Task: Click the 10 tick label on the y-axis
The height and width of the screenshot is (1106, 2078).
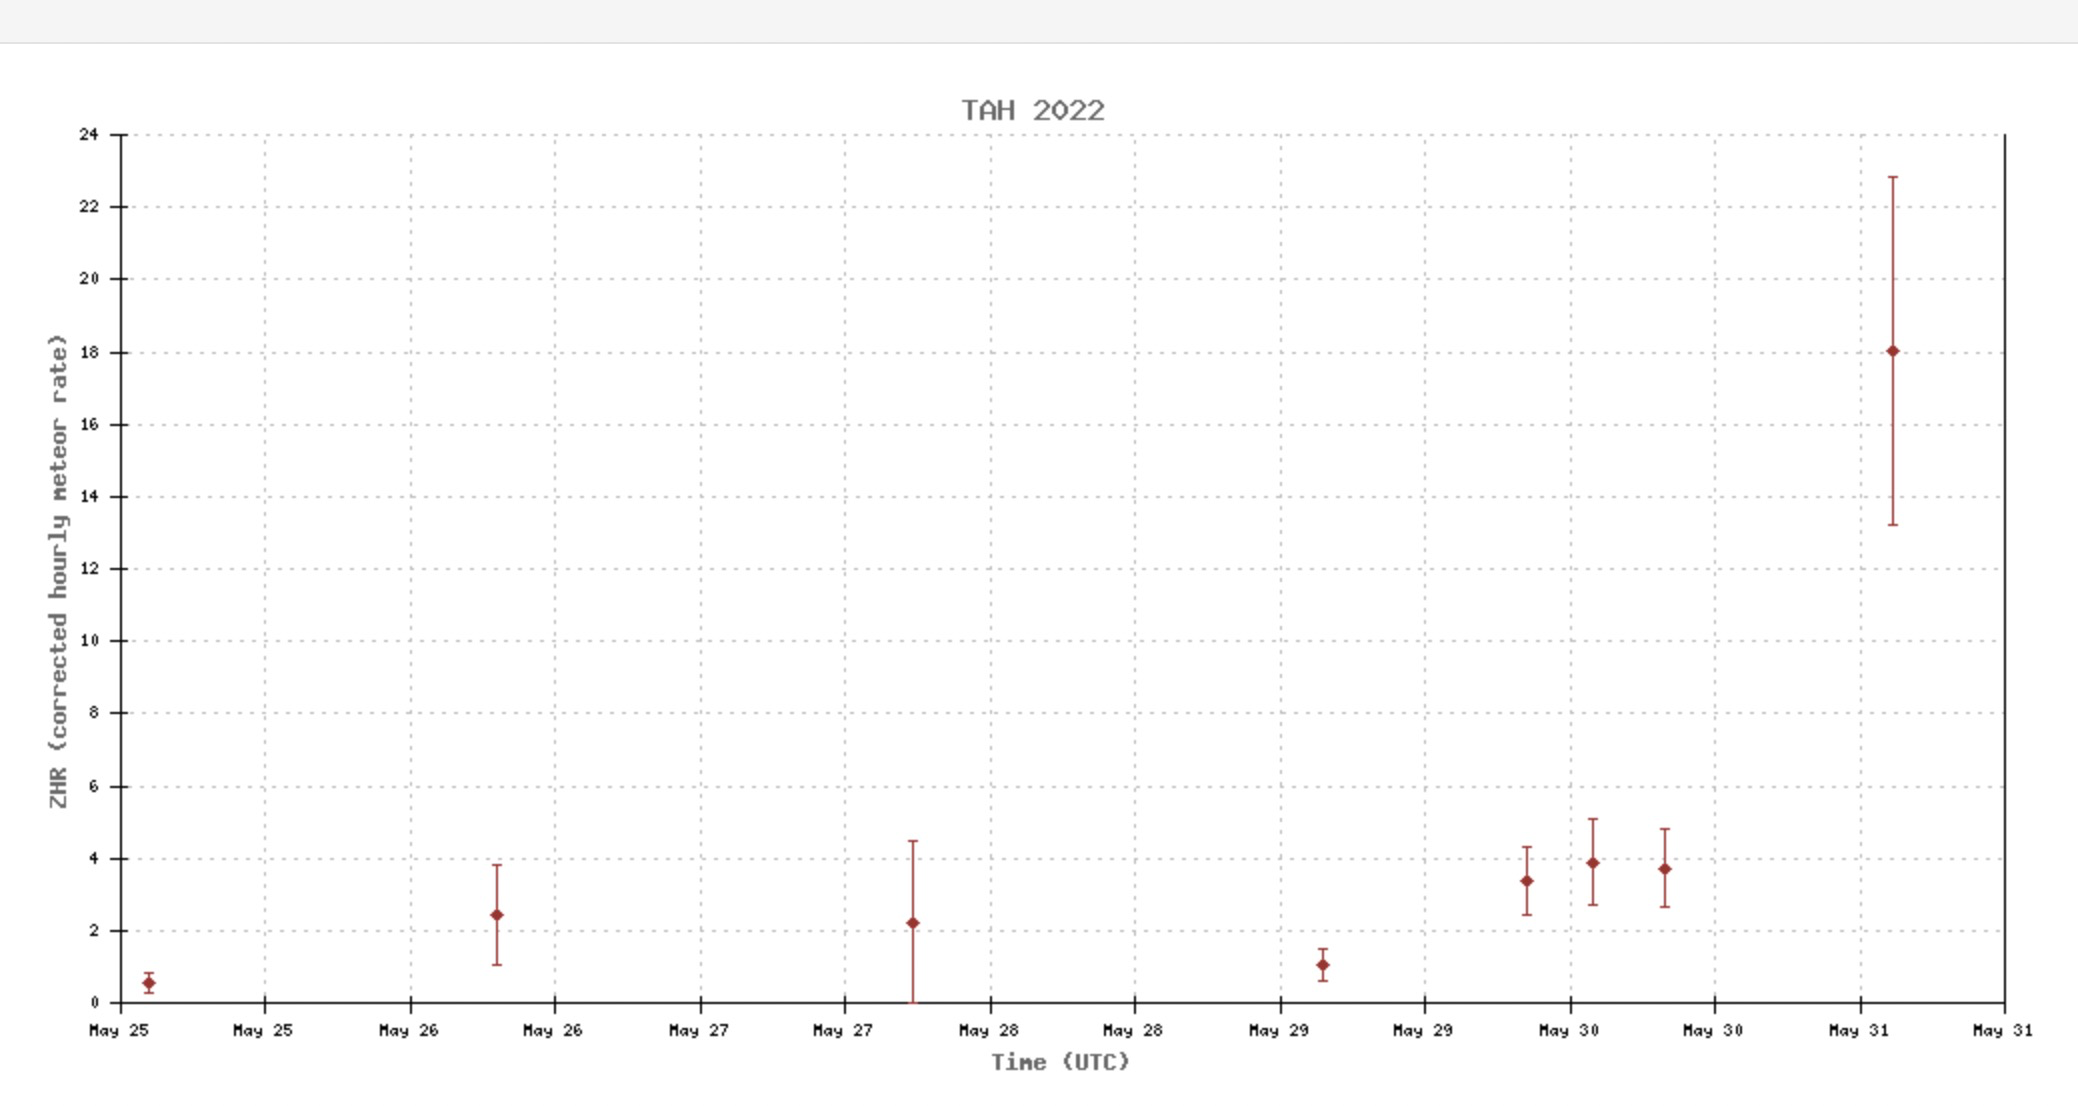Action: (89, 641)
